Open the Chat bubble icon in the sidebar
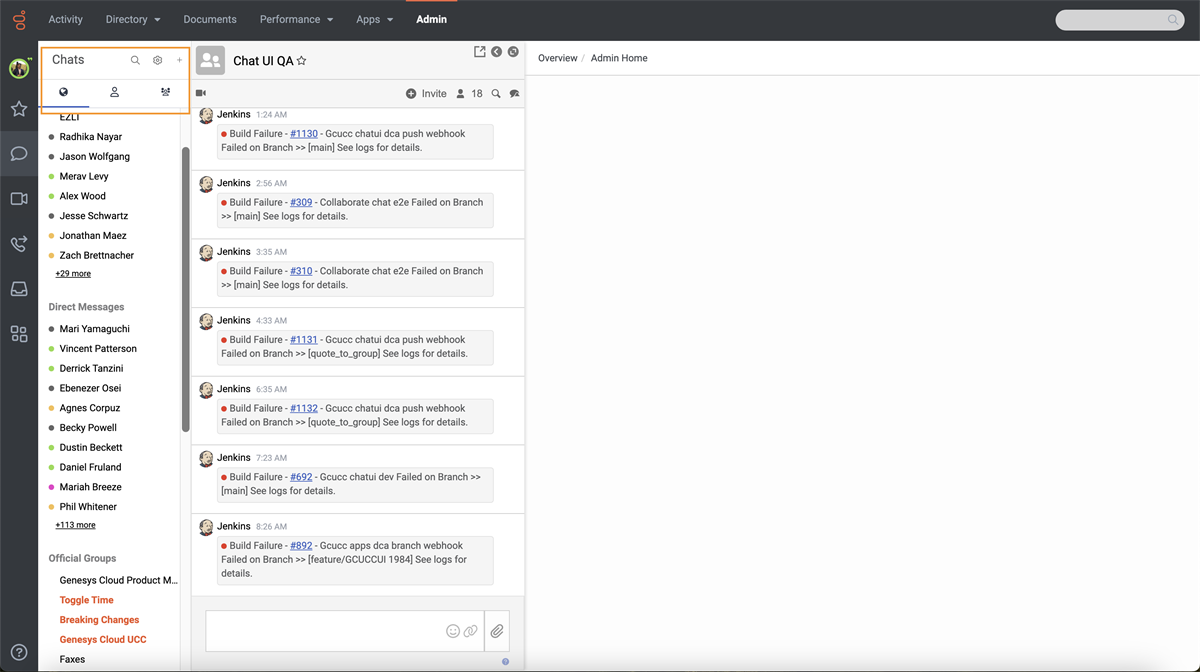The image size is (1200, 672). 19,154
